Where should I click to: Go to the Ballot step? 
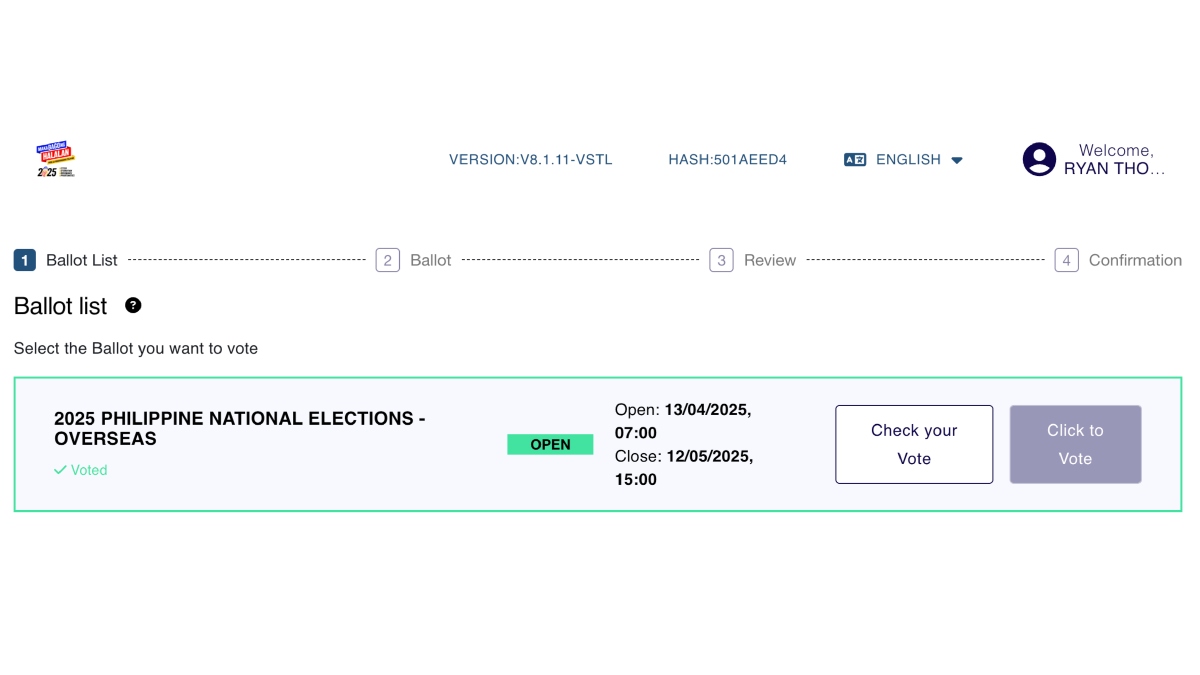click(431, 260)
